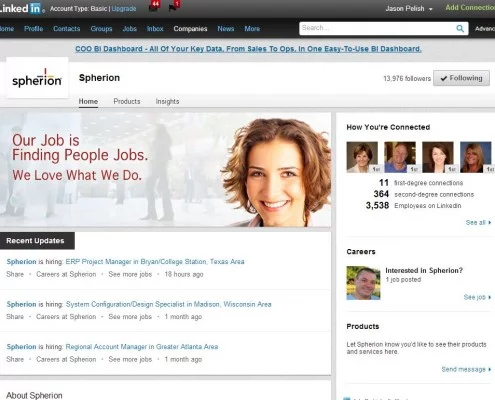Click Send message link under Products
This screenshot has height=400, width=495.
point(466,369)
